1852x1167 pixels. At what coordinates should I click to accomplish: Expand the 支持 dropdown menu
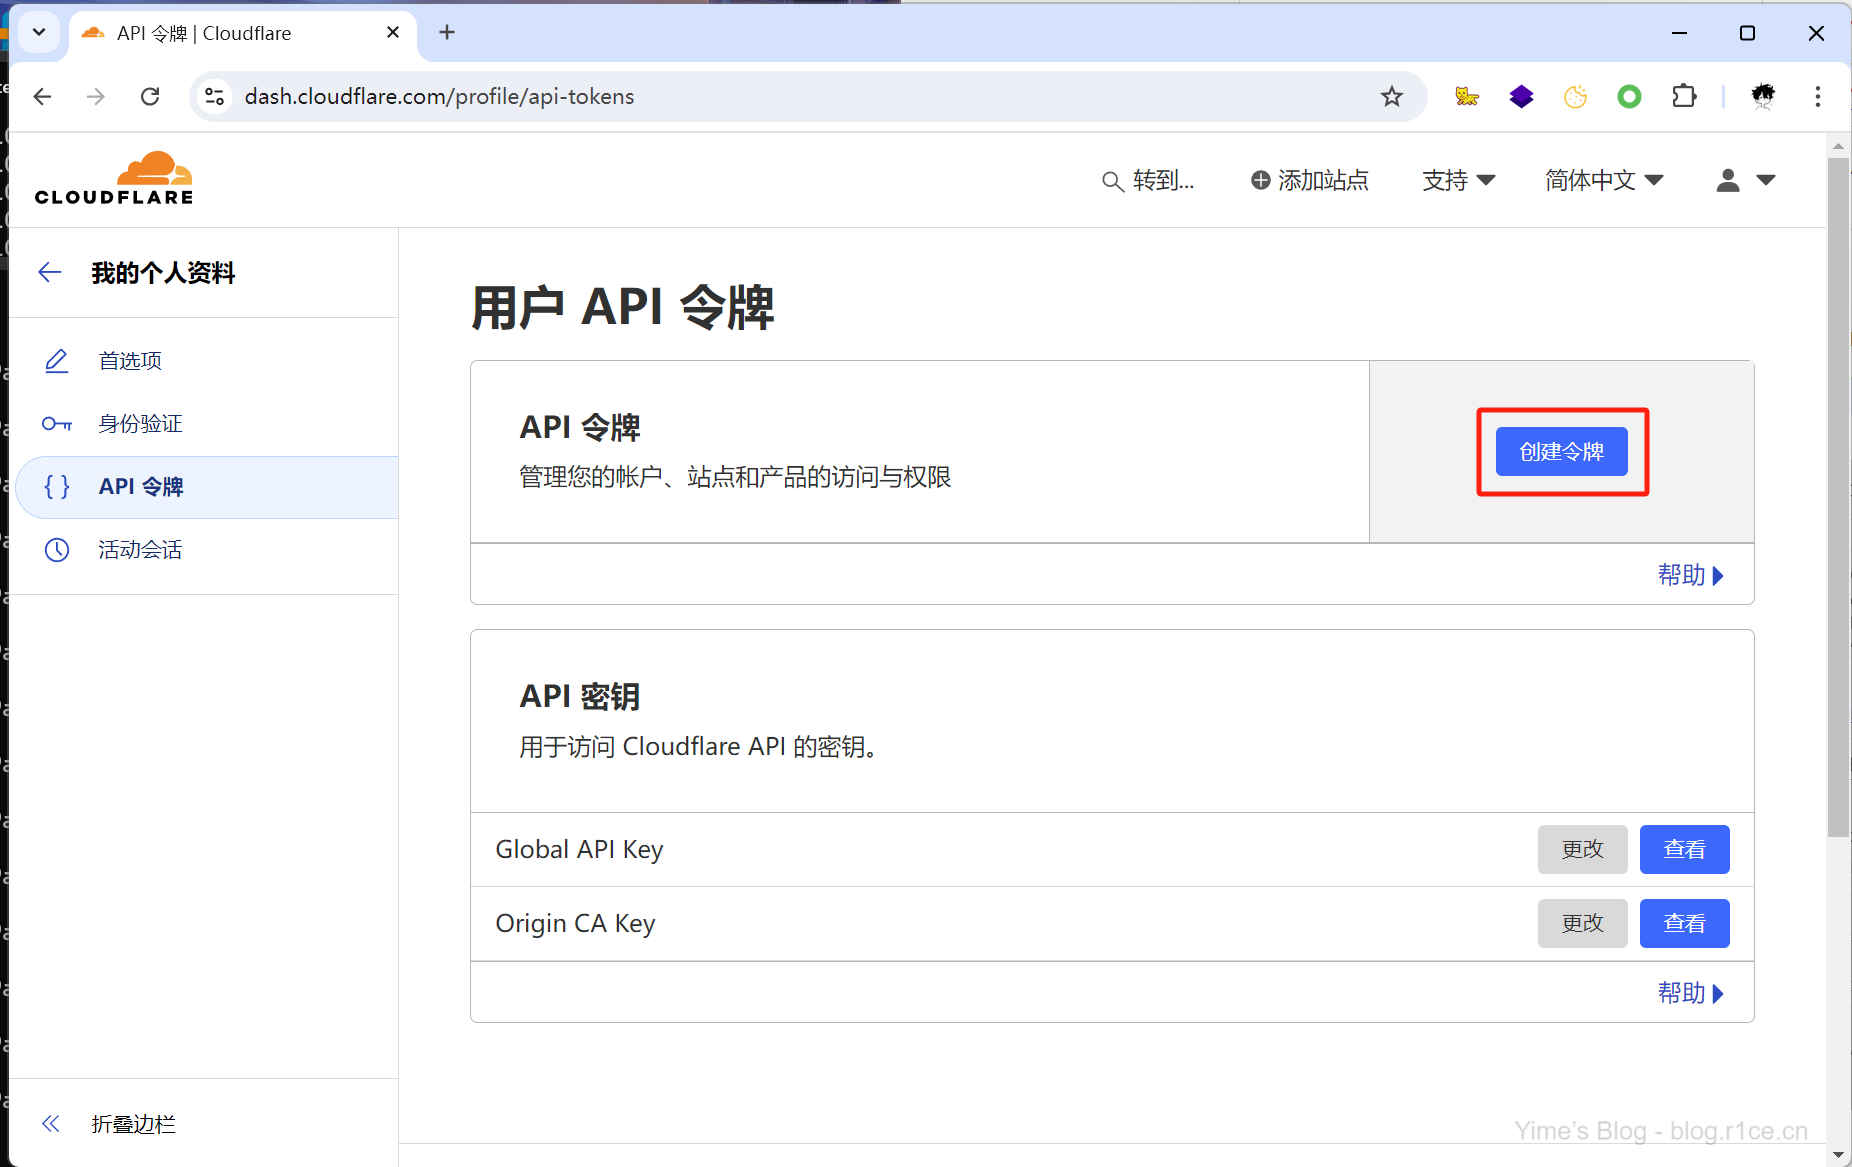click(1458, 180)
